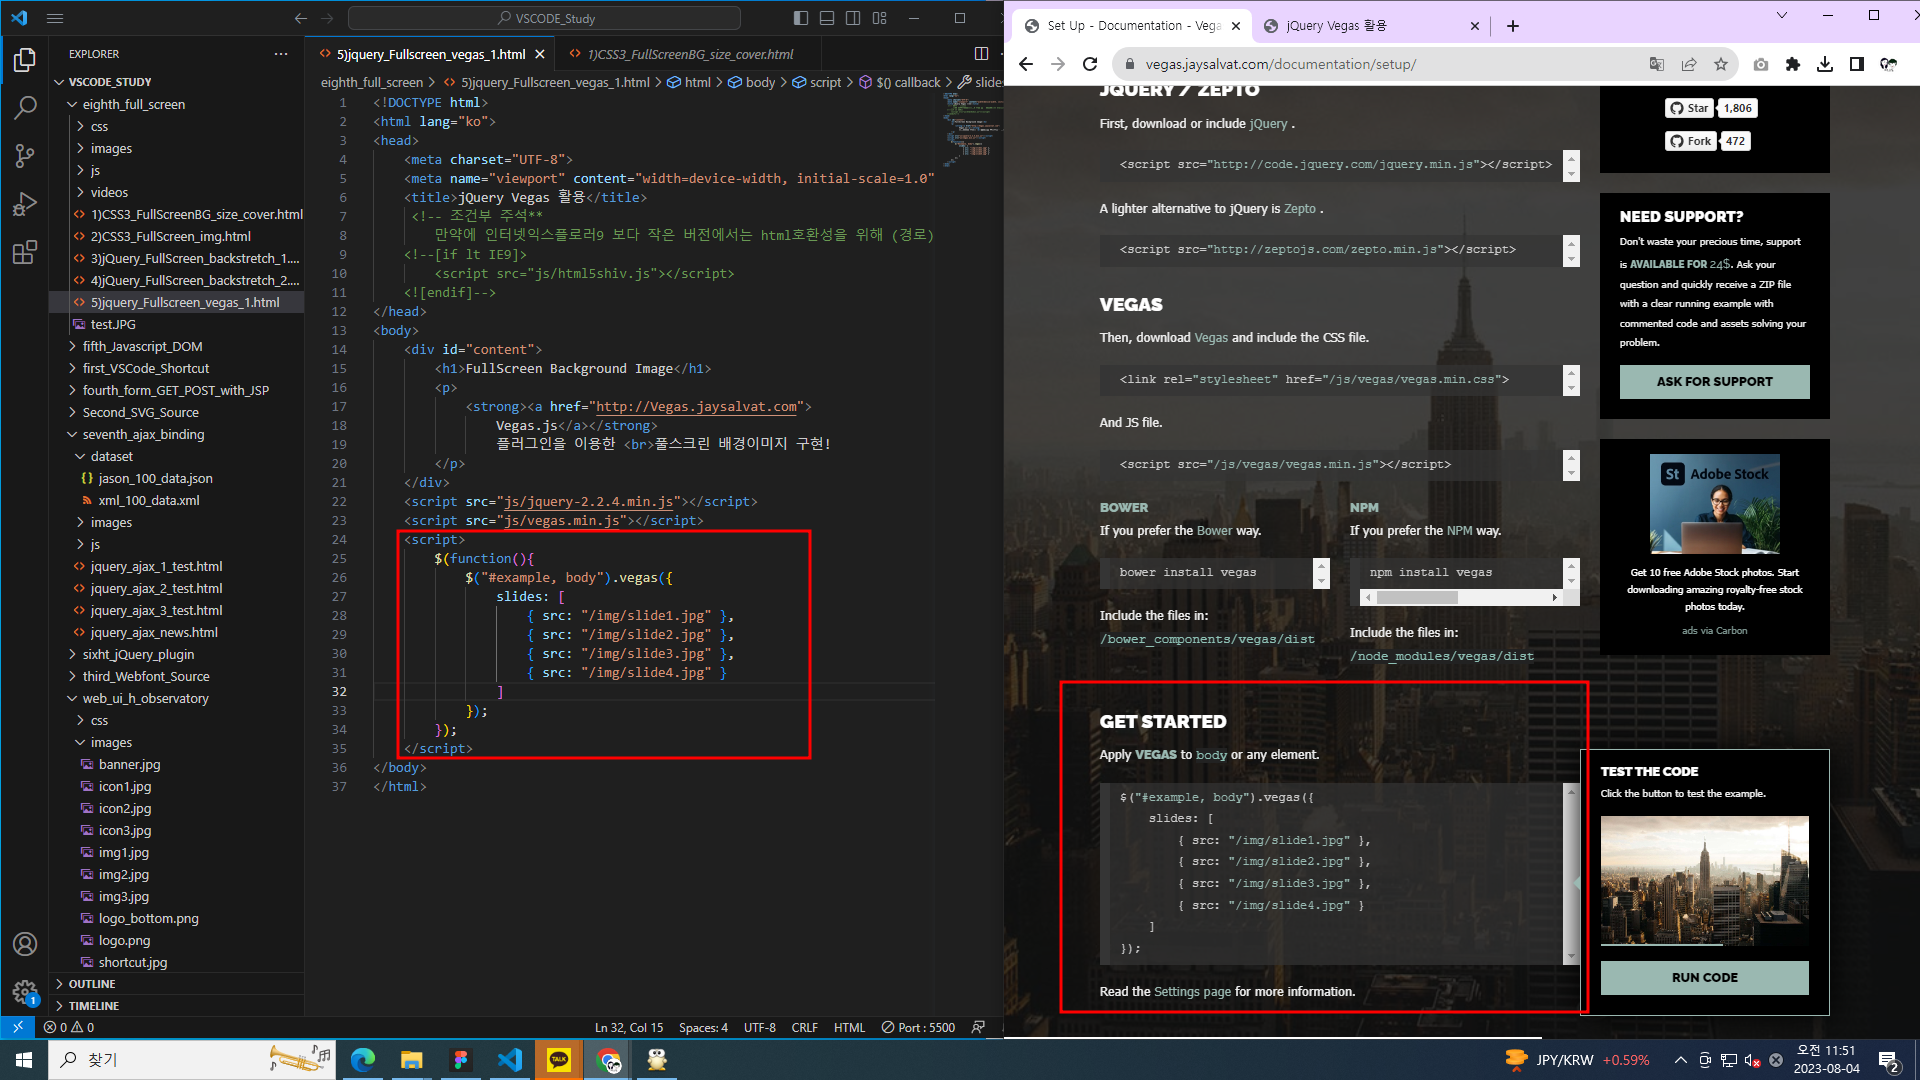Open Source Control view
The height and width of the screenshot is (1080, 1920).
(25, 156)
